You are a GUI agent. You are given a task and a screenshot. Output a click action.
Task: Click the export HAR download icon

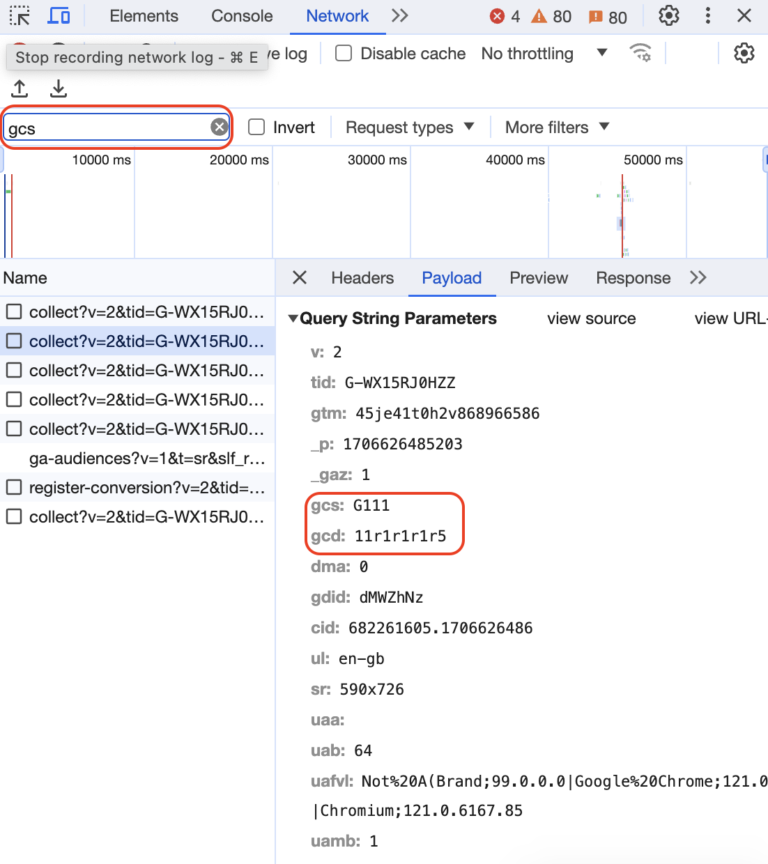tap(59, 90)
